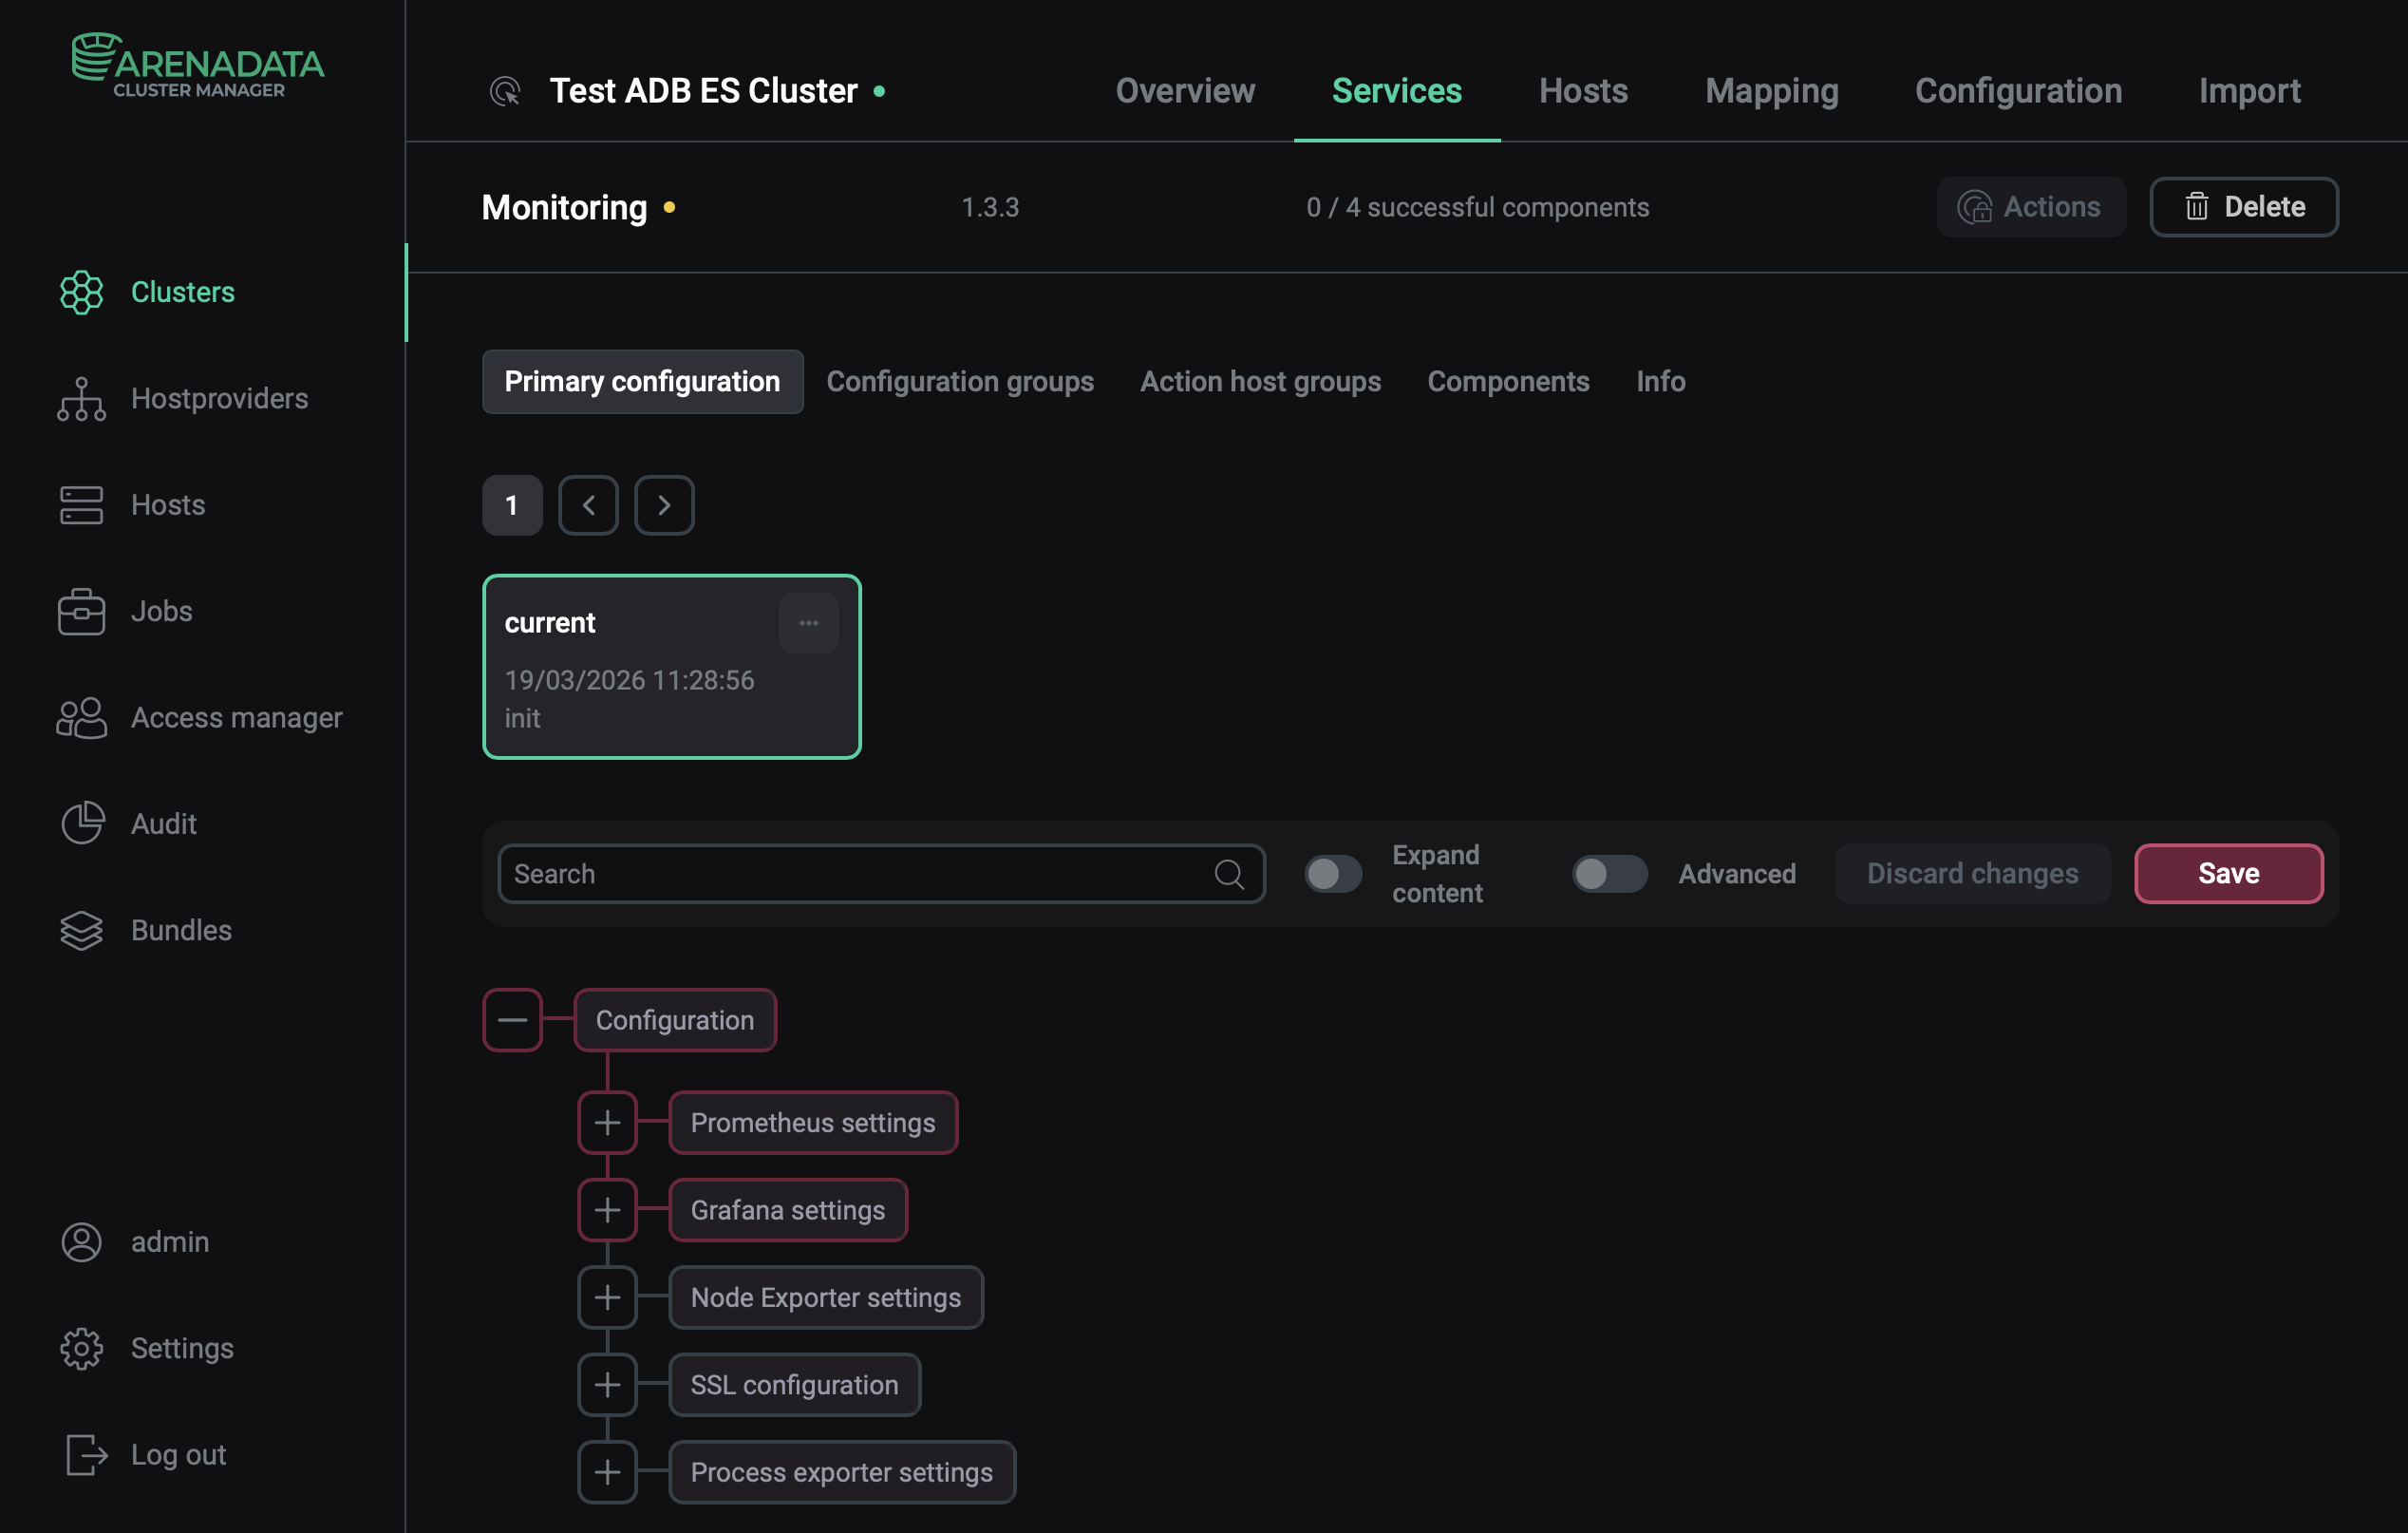Open the three-dot menu on current configuration card
The image size is (2408, 1533).
click(808, 622)
